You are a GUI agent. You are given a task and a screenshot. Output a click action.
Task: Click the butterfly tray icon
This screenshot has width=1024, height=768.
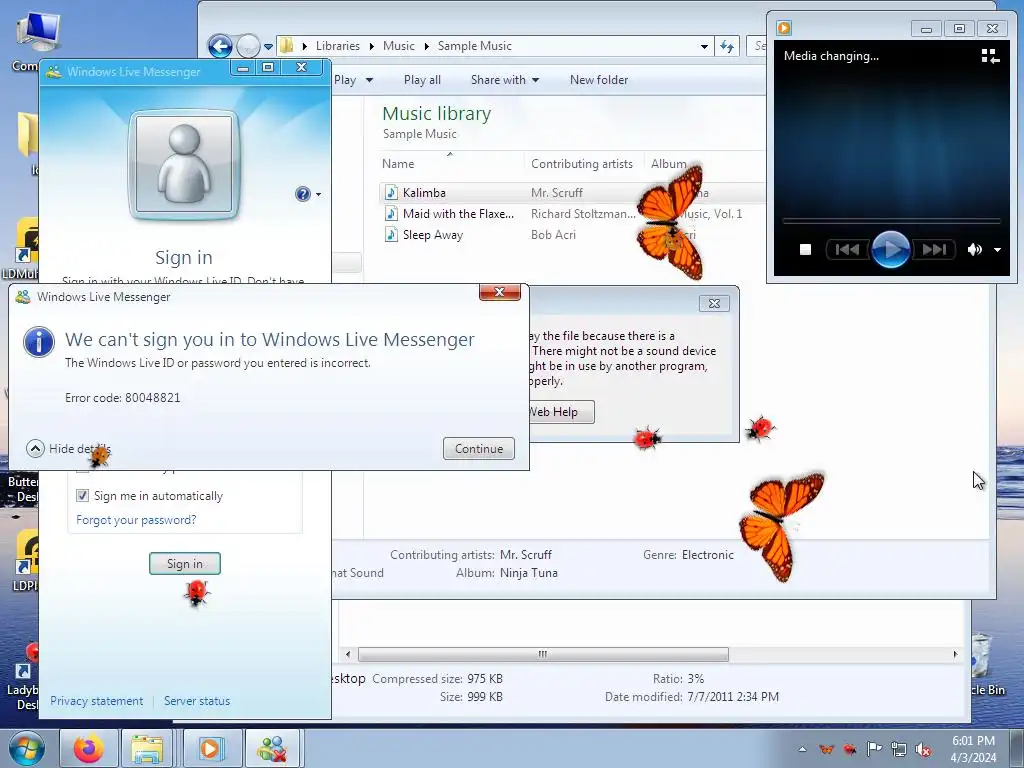click(826, 749)
